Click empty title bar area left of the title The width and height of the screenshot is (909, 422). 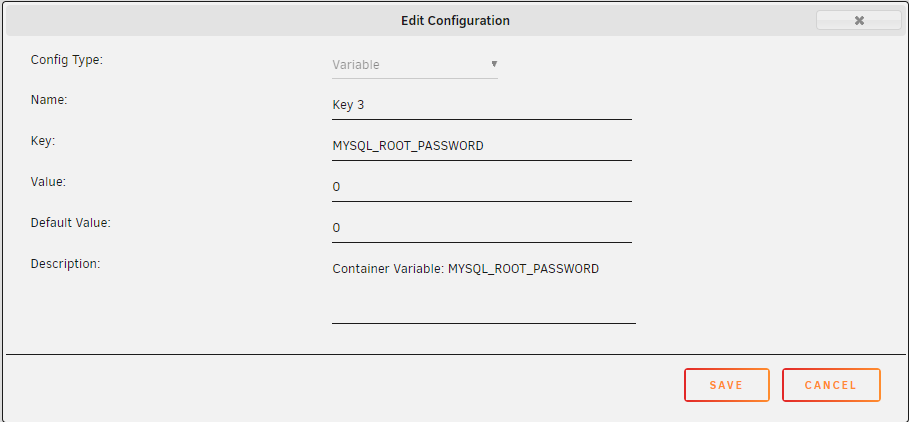tap(200, 20)
